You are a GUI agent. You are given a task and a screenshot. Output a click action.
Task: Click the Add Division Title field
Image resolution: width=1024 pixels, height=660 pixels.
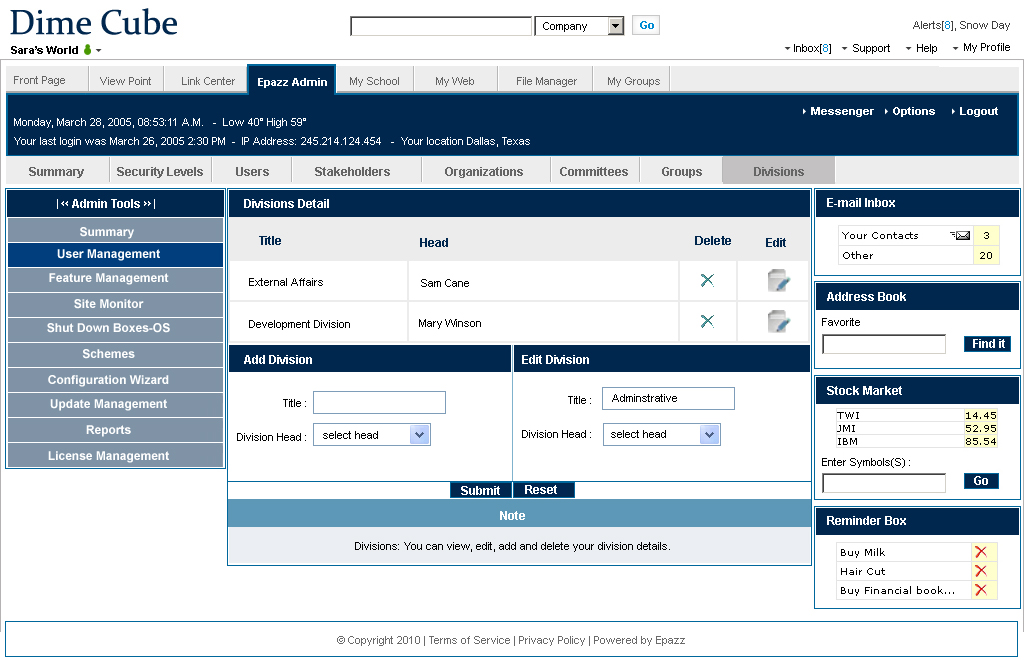click(379, 402)
